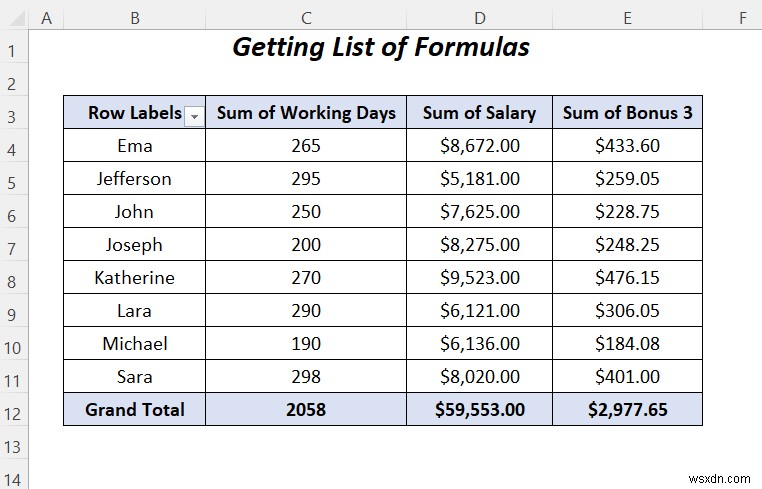Select column B header
The width and height of the screenshot is (762, 489).
pyautogui.click(x=135, y=17)
